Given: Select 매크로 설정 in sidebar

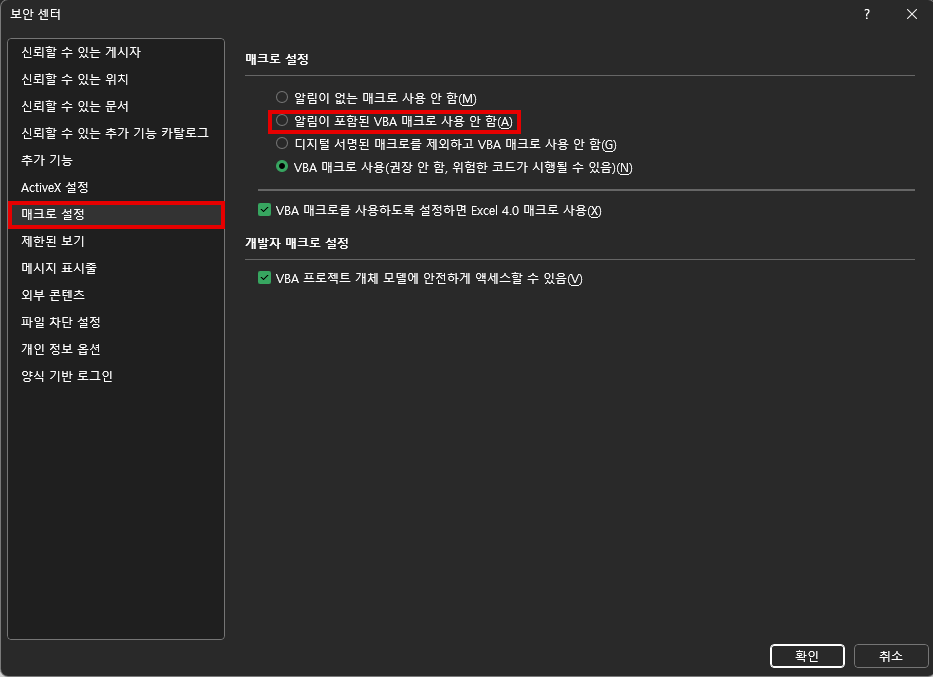Looking at the screenshot, I should point(116,214).
